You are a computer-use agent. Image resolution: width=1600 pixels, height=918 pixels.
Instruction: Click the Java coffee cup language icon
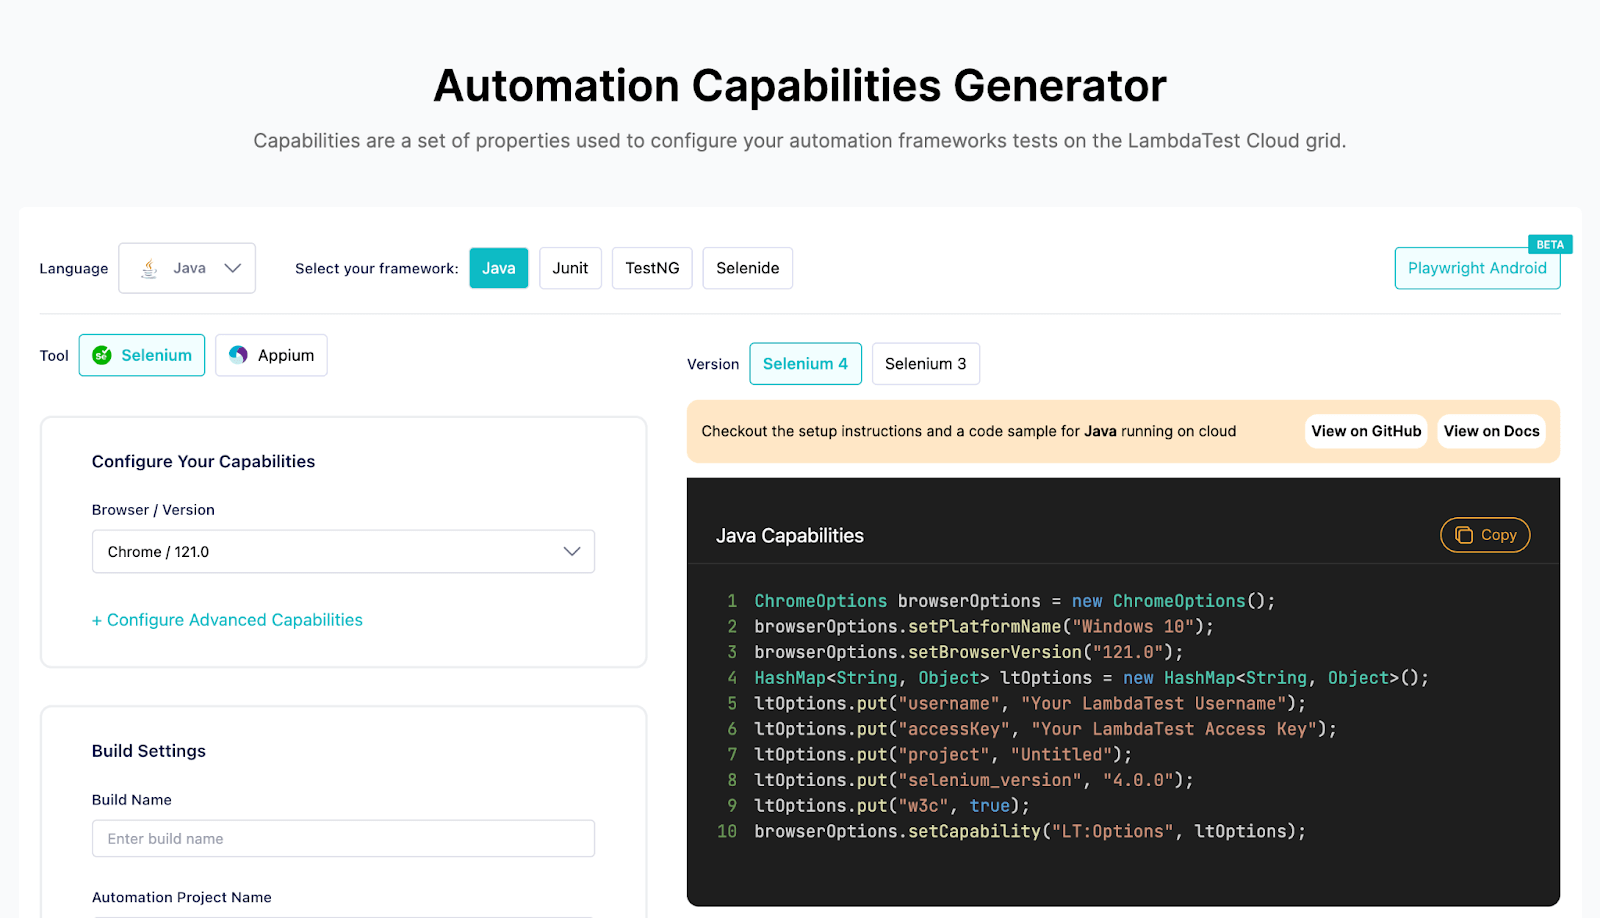[148, 268]
